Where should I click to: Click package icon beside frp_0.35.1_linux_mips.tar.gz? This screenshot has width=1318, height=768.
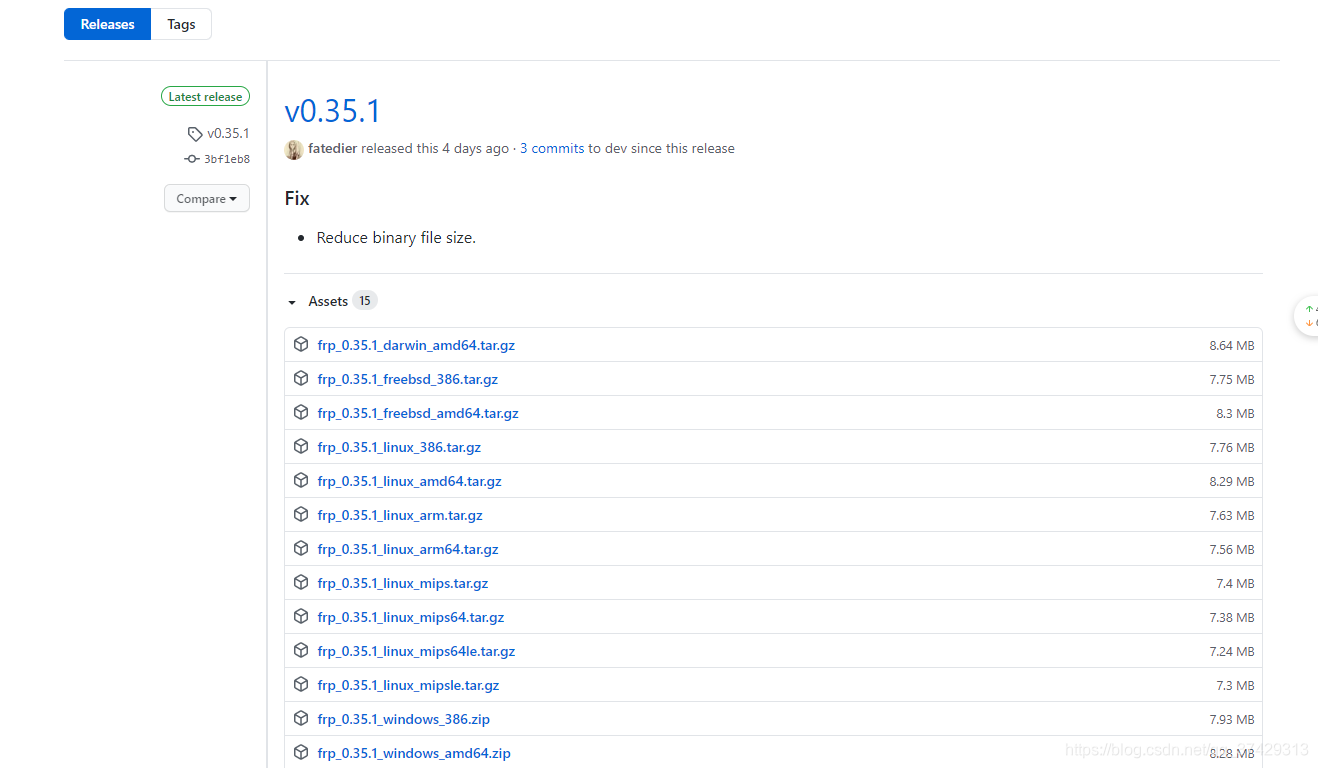[x=301, y=582]
